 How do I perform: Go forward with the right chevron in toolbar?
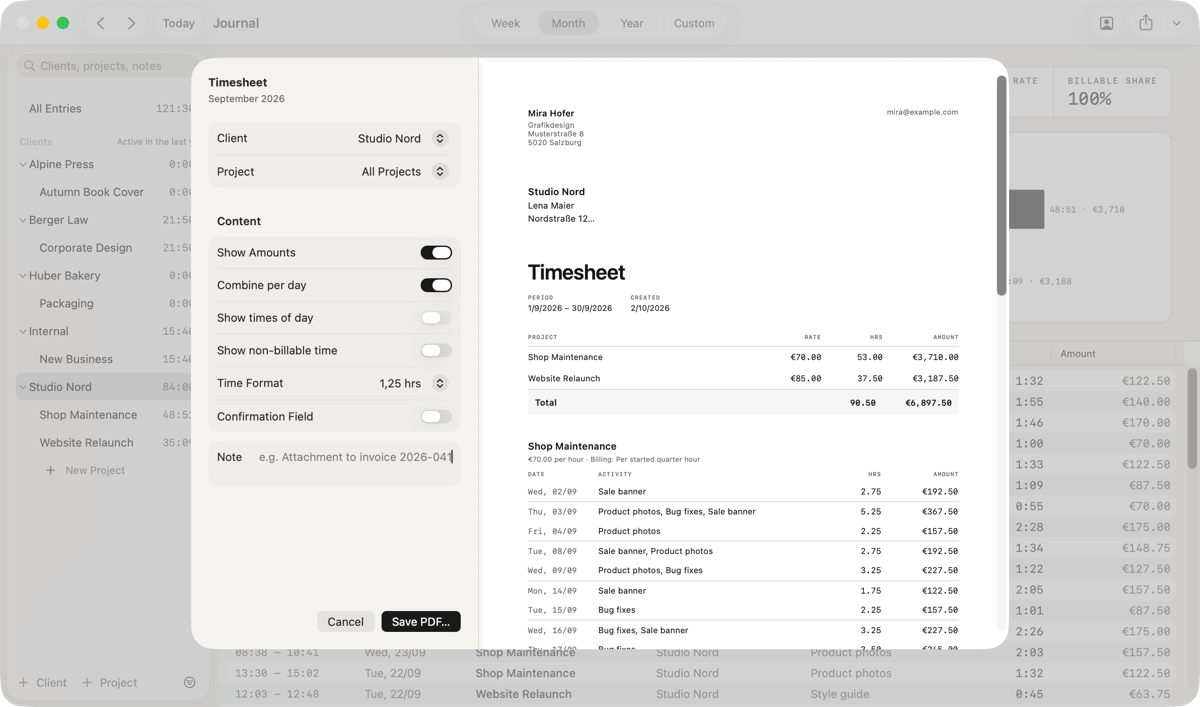pos(131,23)
